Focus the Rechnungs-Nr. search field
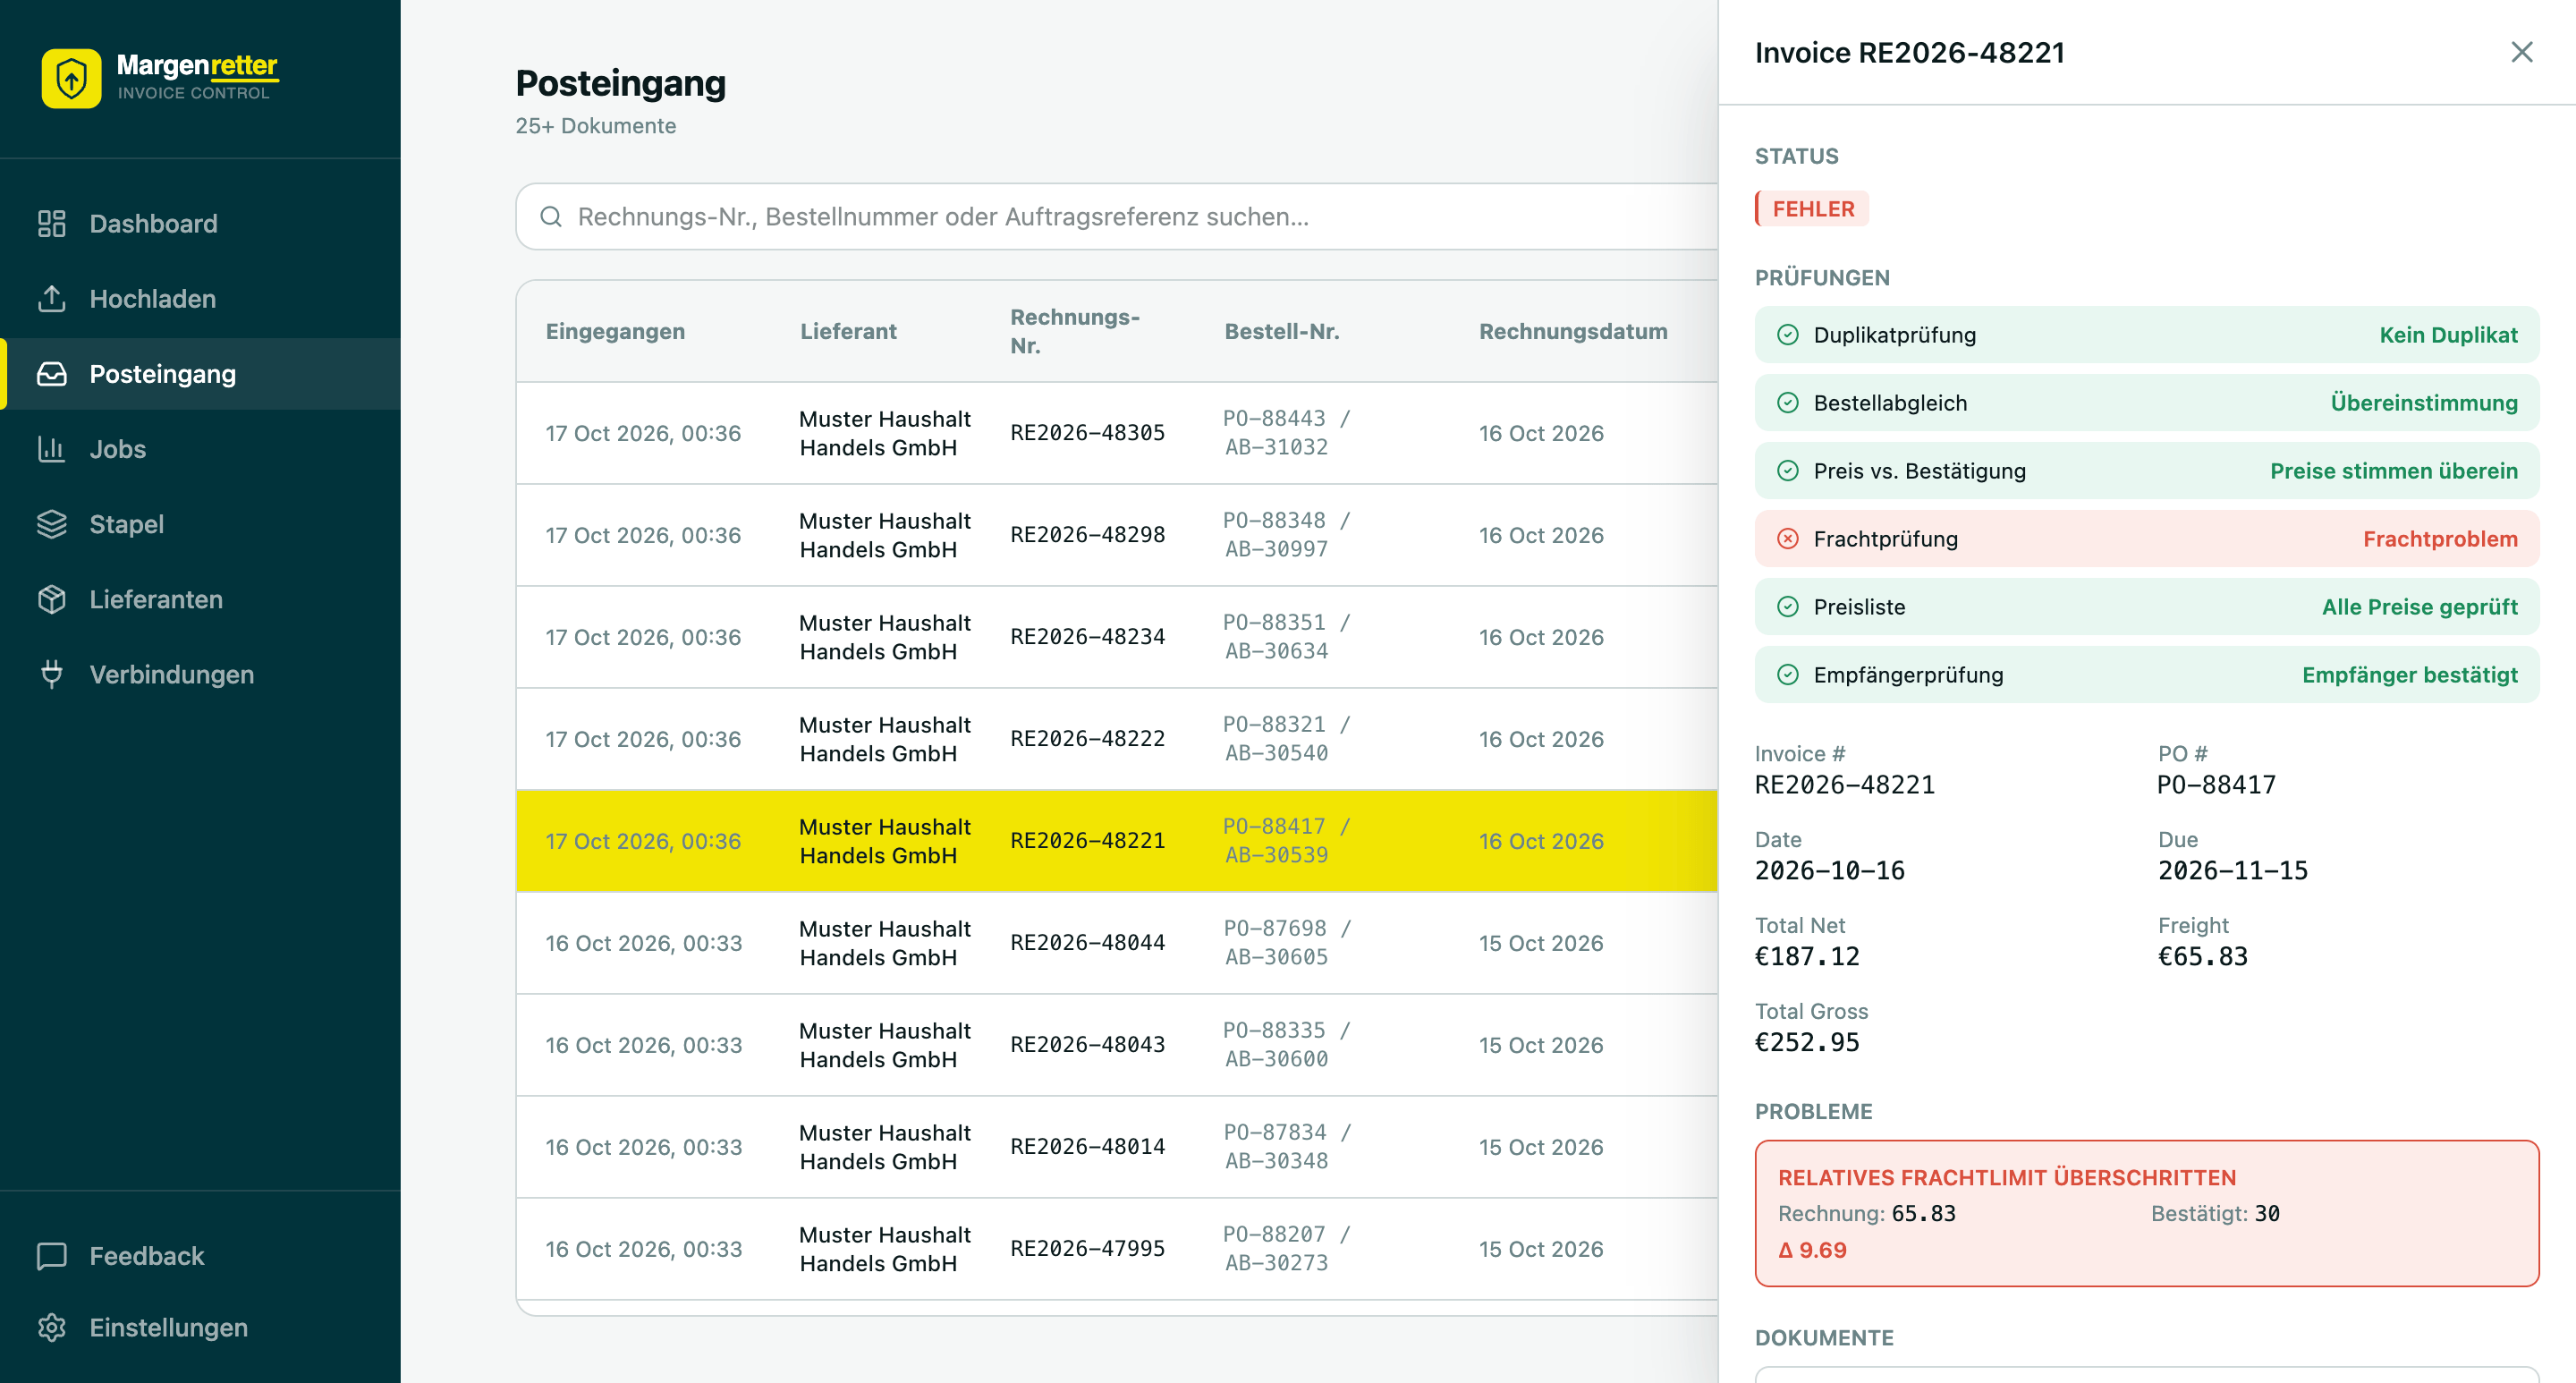The width and height of the screenshot is (2576, 1383). click(x=1117, y=216)
